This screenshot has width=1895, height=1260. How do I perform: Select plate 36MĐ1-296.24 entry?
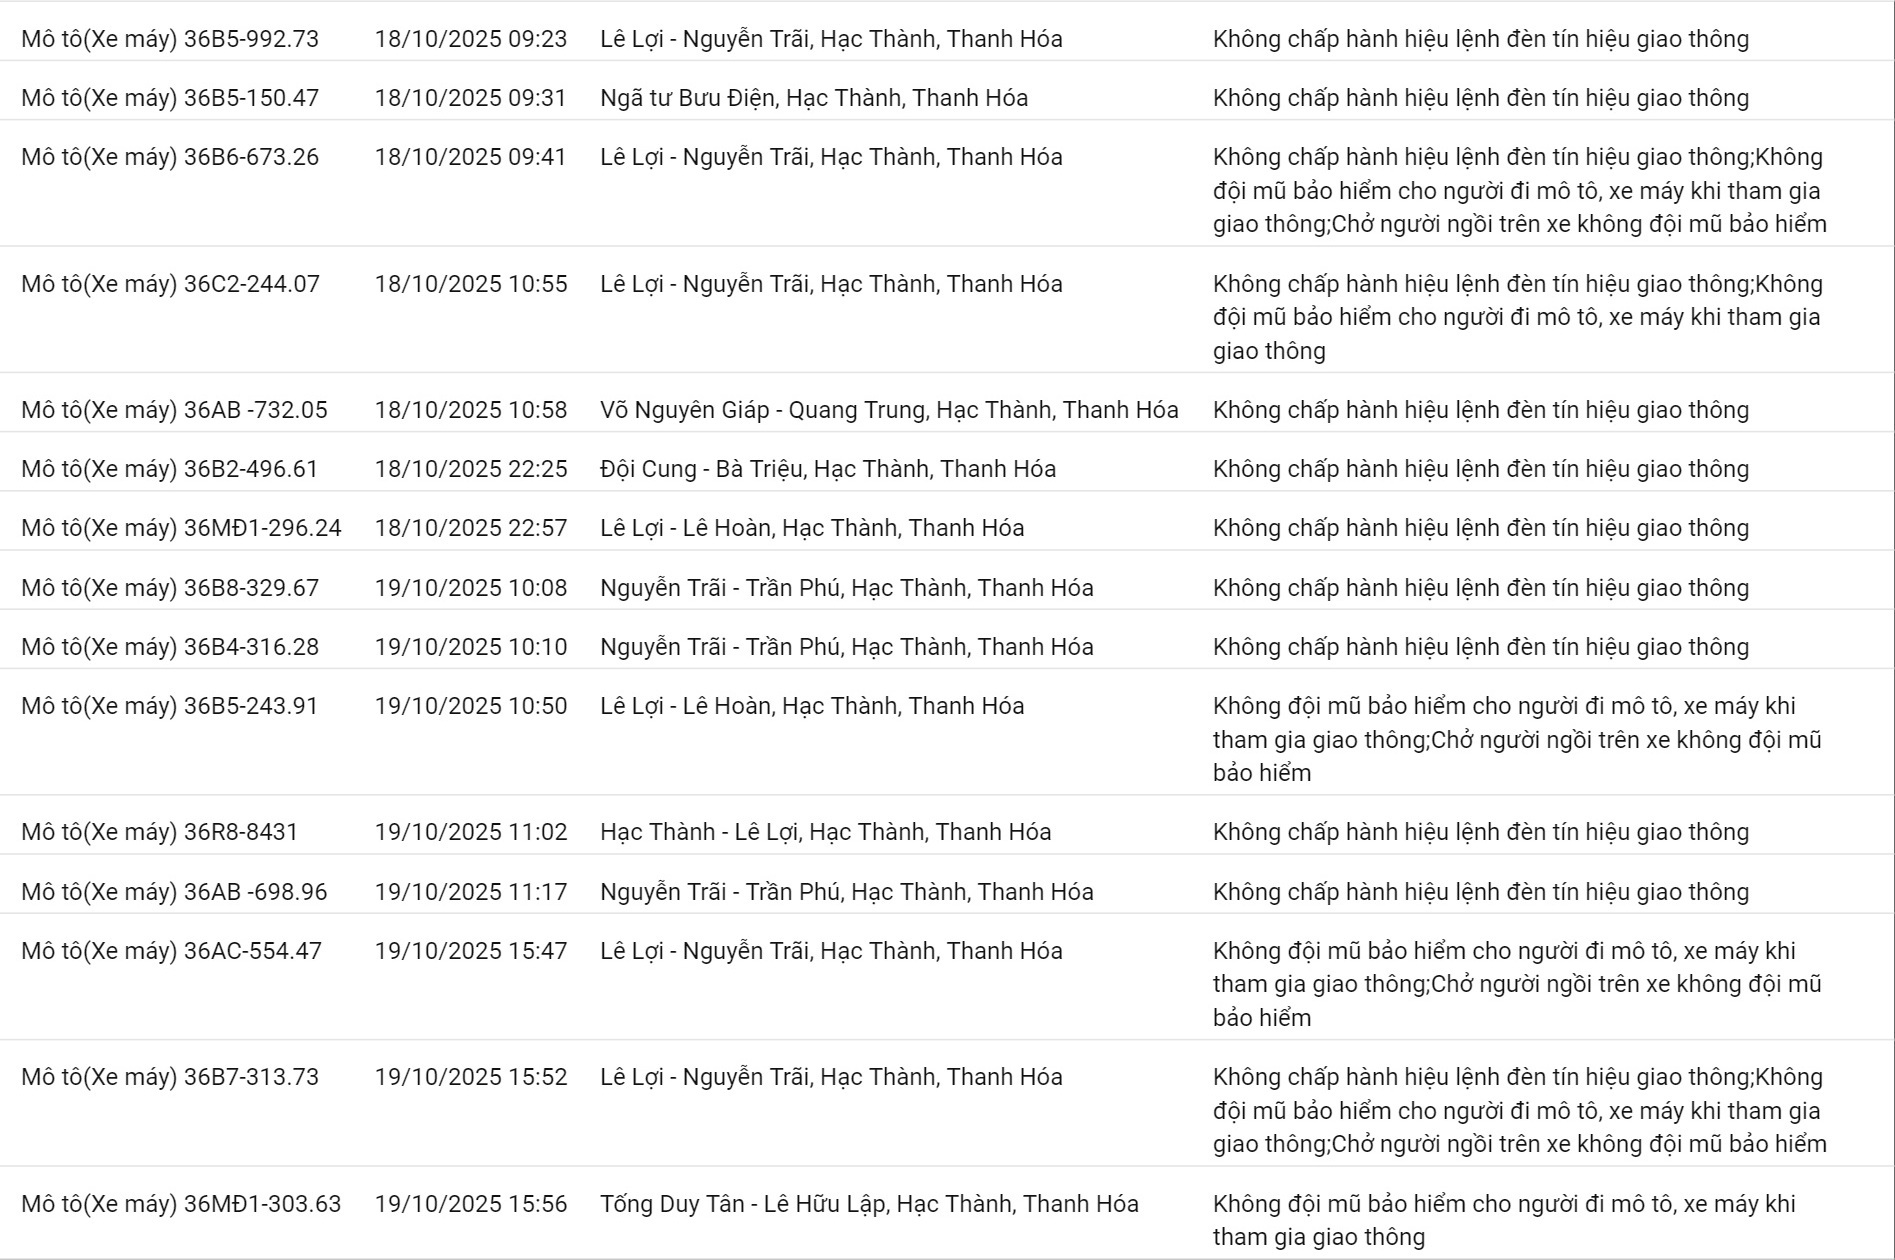point(181,528)
